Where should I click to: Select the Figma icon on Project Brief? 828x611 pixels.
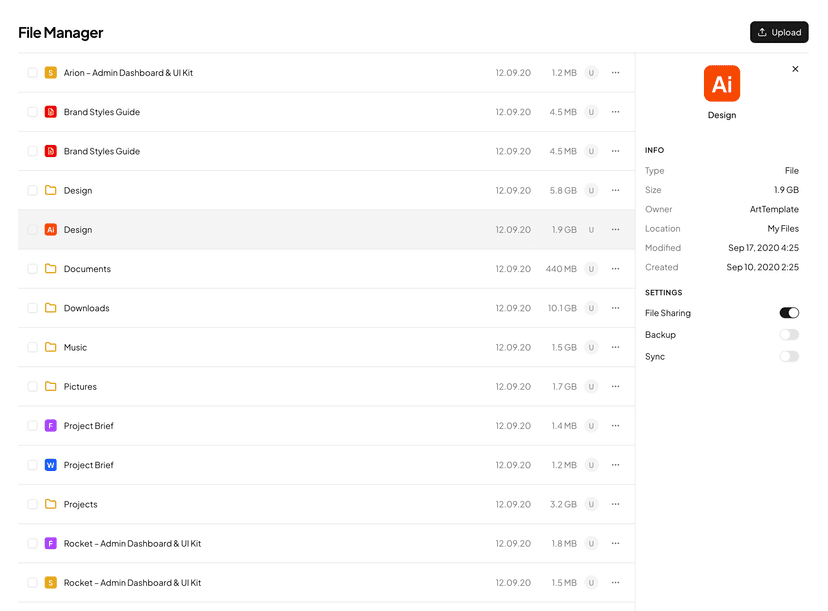(x=50, y=425)
